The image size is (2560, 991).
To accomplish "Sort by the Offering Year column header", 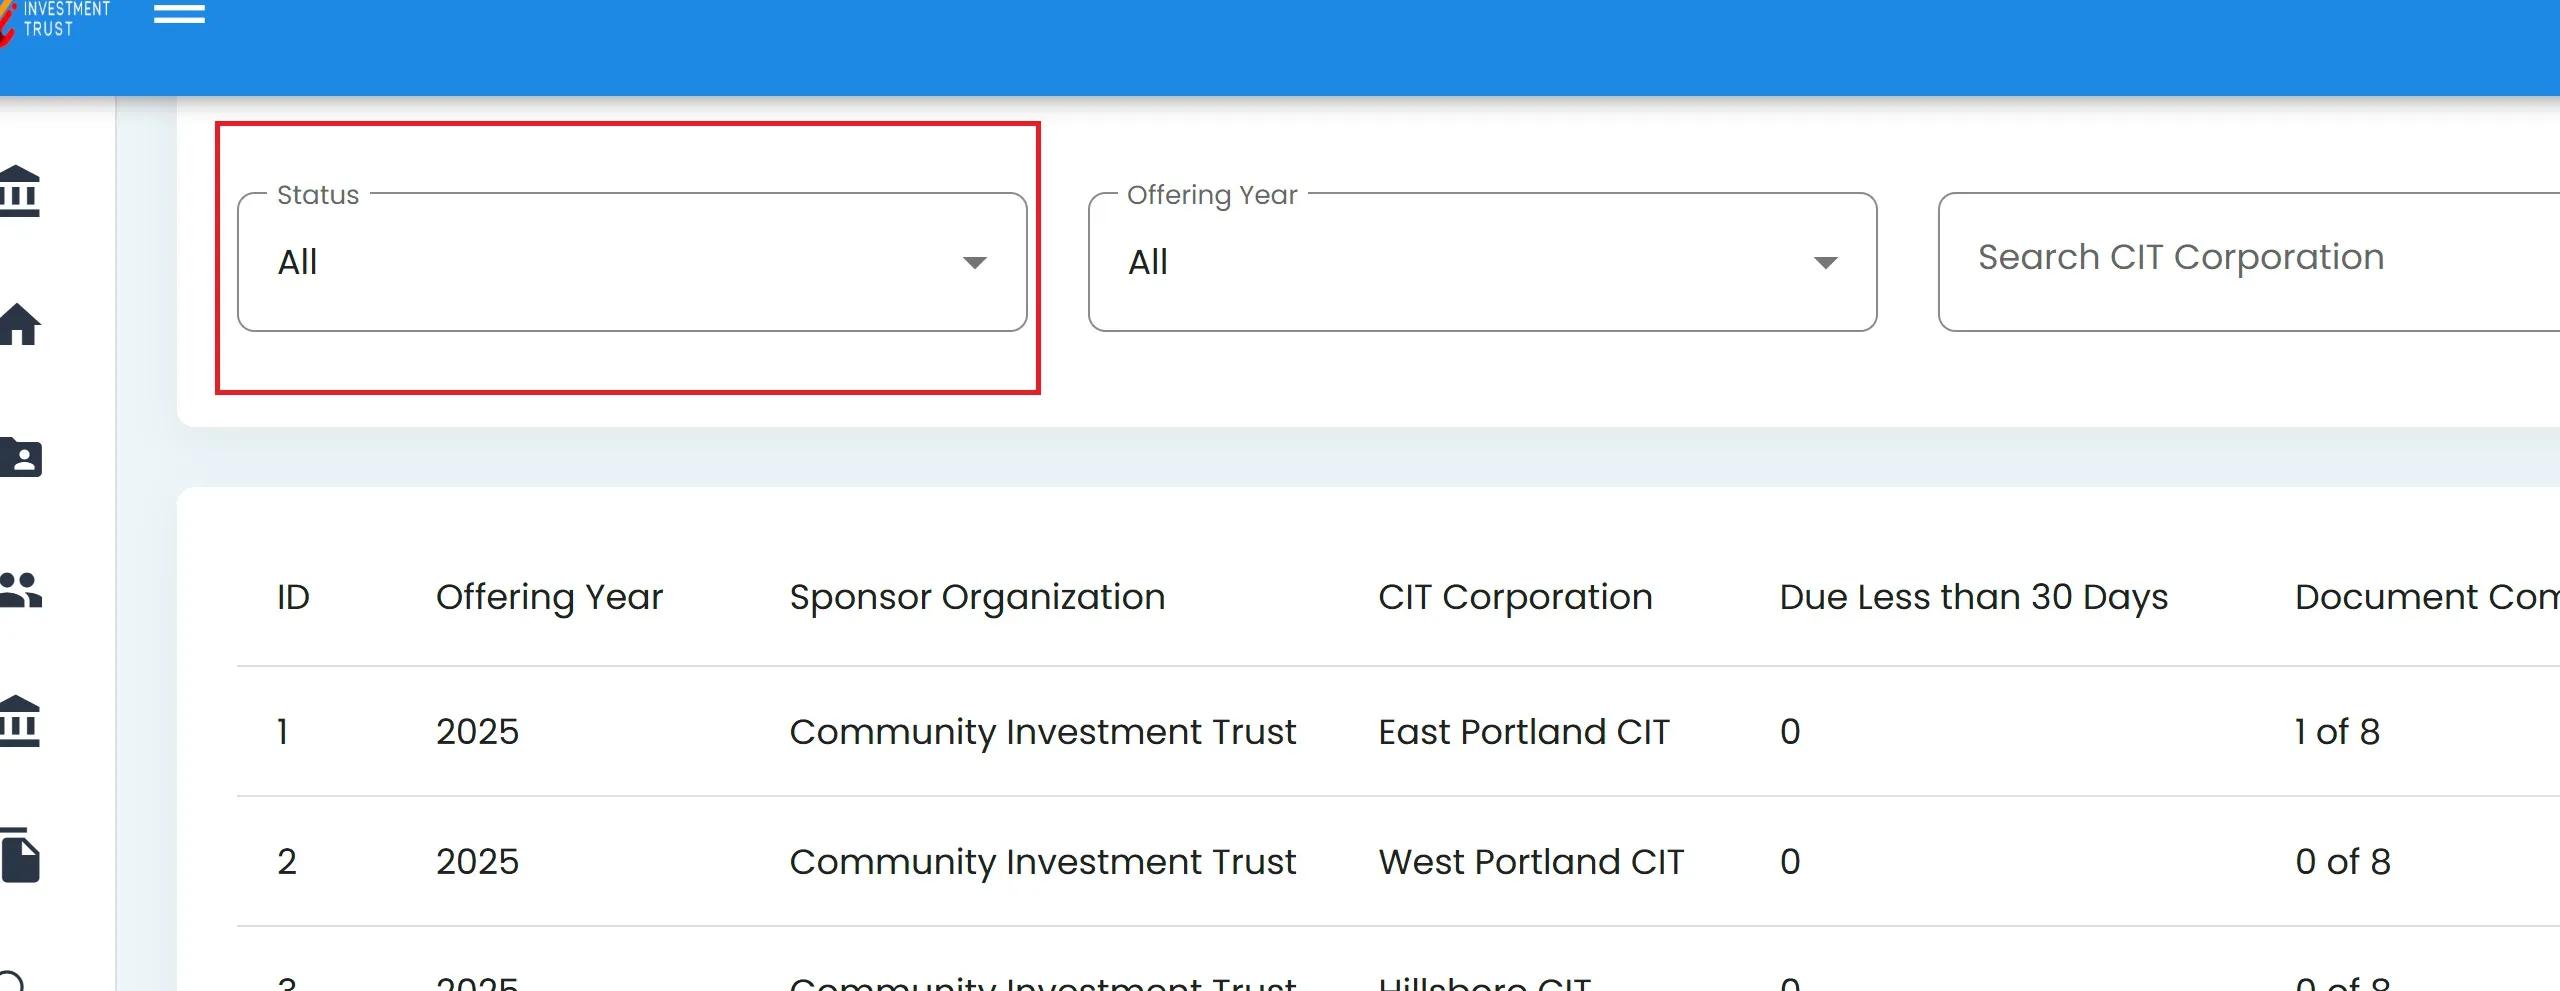I will [549, 597].
